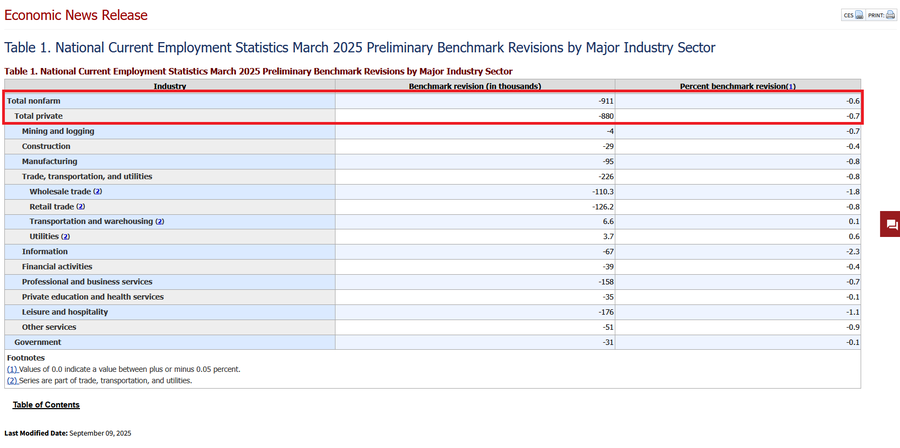The image size is (900, 448).
Task: Click the Footnotes heading
Action: click(x=26, y=358)
